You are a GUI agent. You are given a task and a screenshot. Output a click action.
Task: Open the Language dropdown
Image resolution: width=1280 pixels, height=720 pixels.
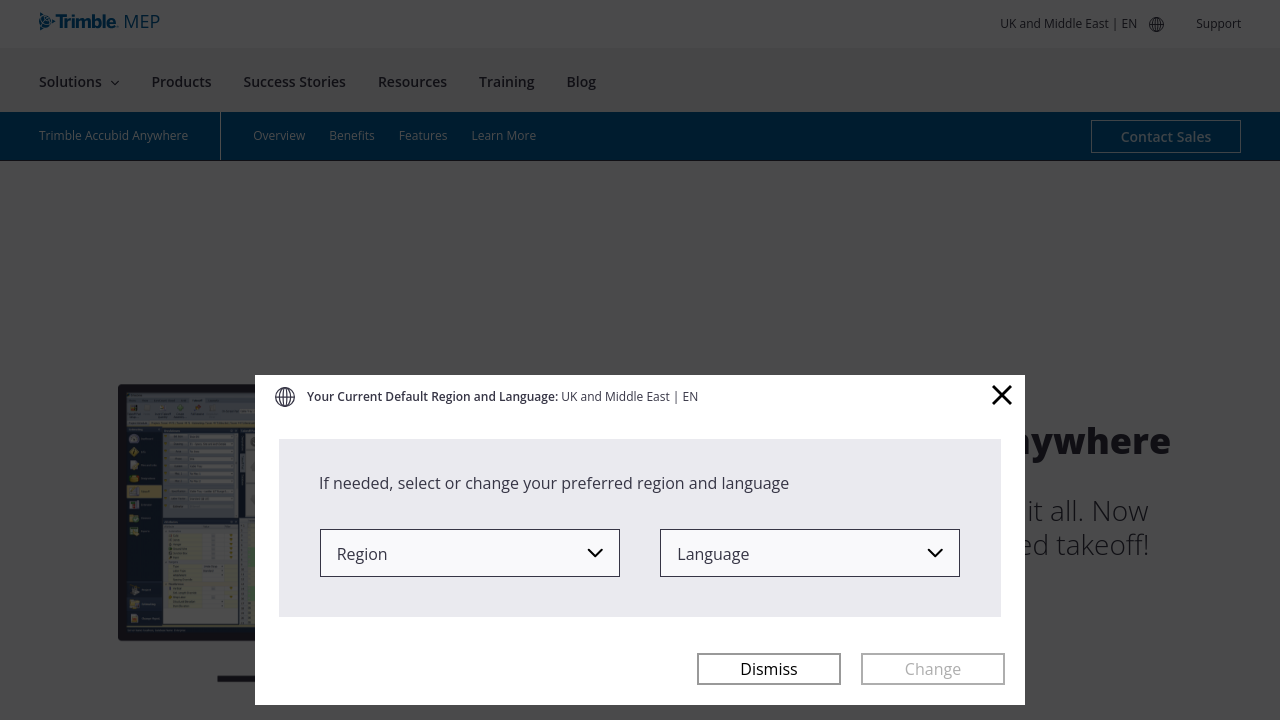coord(810,553)
